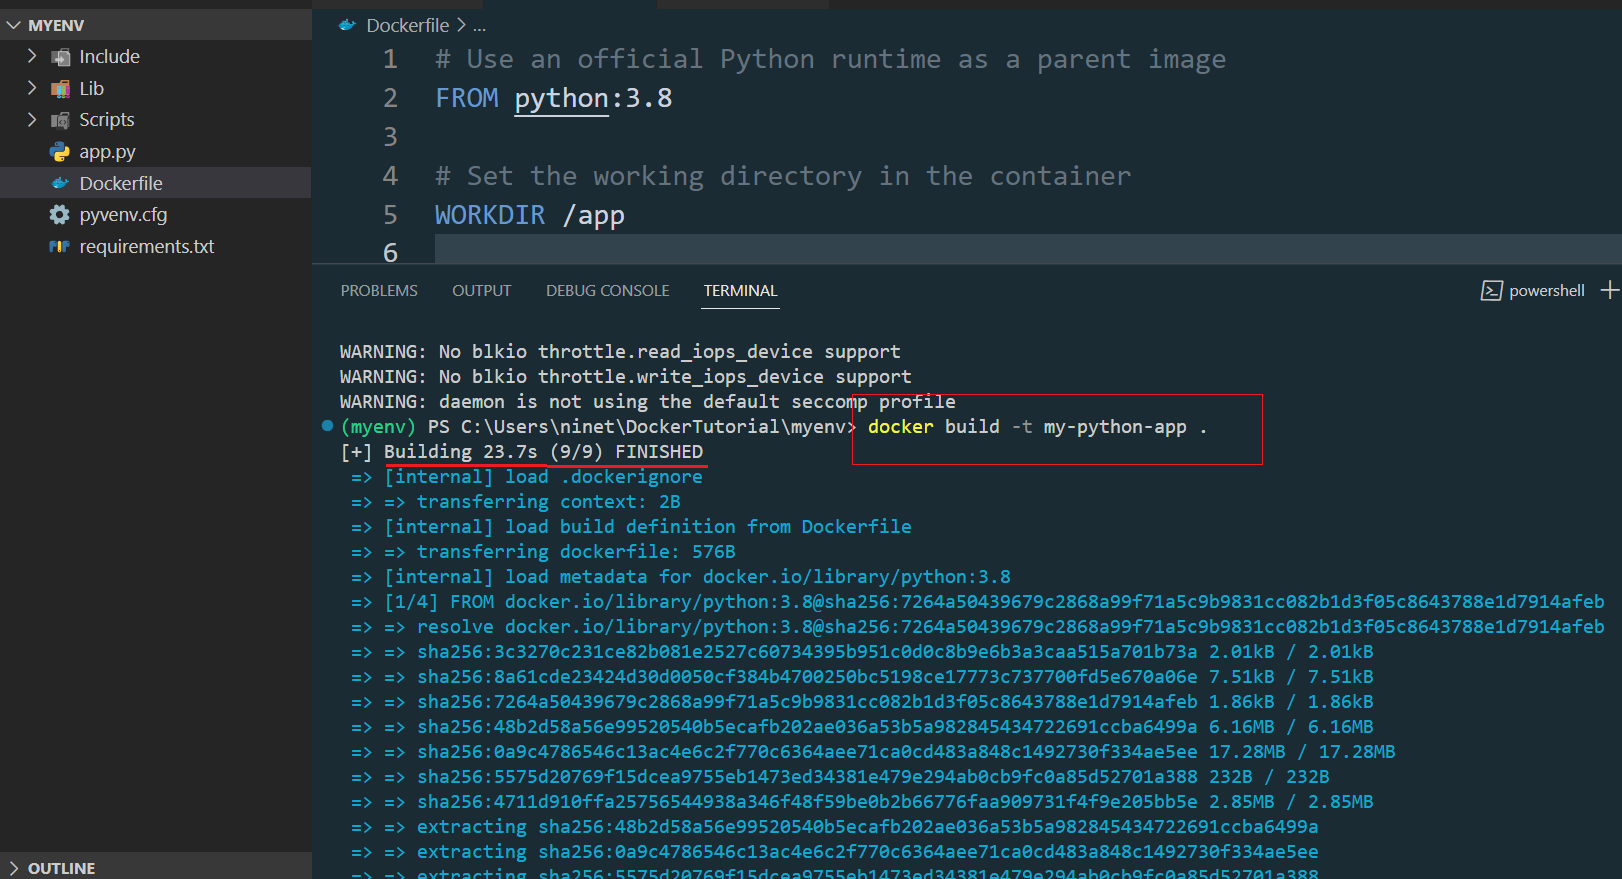Screen dimensions: 1622x879
Task: Click the WORKDIR keyword on line 5
Action: click(x=490, y=215)
